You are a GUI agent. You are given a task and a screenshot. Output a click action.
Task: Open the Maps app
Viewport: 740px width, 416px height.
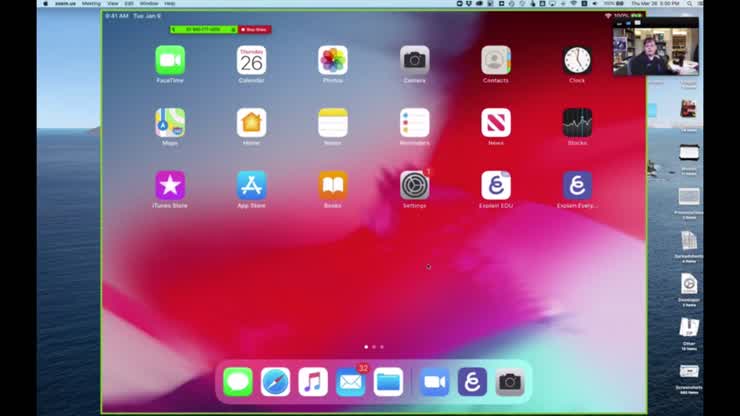pyautogui.click(x=170, y=123)
